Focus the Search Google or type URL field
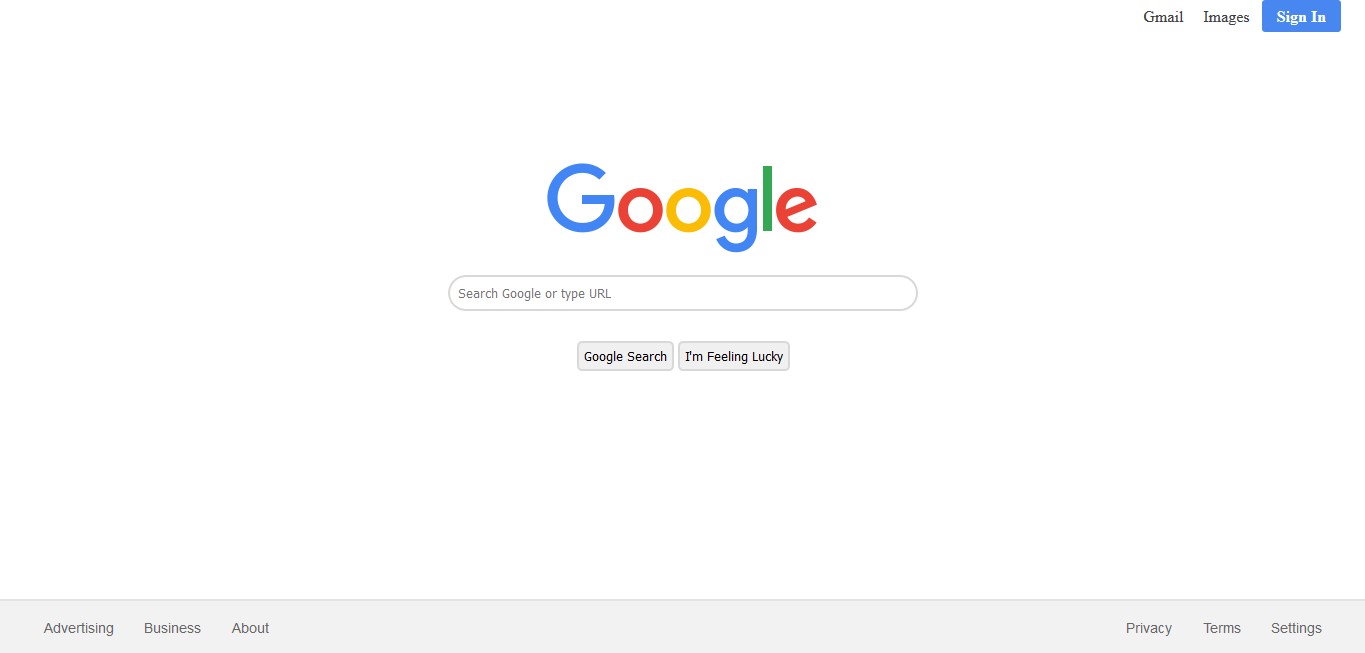Viewport: 1365px width, 653px height. point(683,293)
